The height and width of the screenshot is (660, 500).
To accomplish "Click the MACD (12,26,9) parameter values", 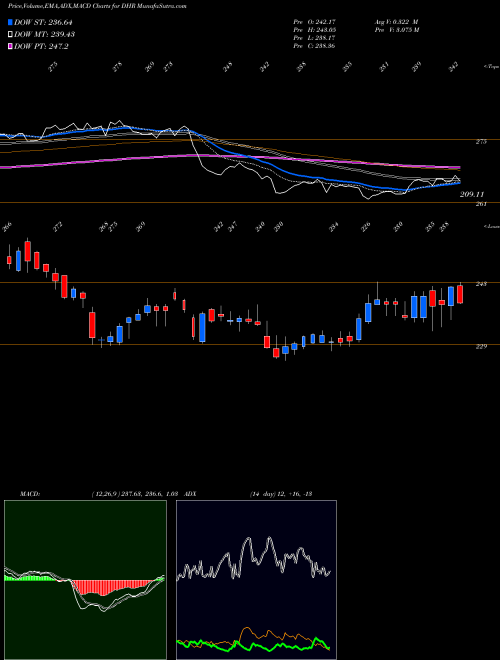I will [x=136, y=494].
